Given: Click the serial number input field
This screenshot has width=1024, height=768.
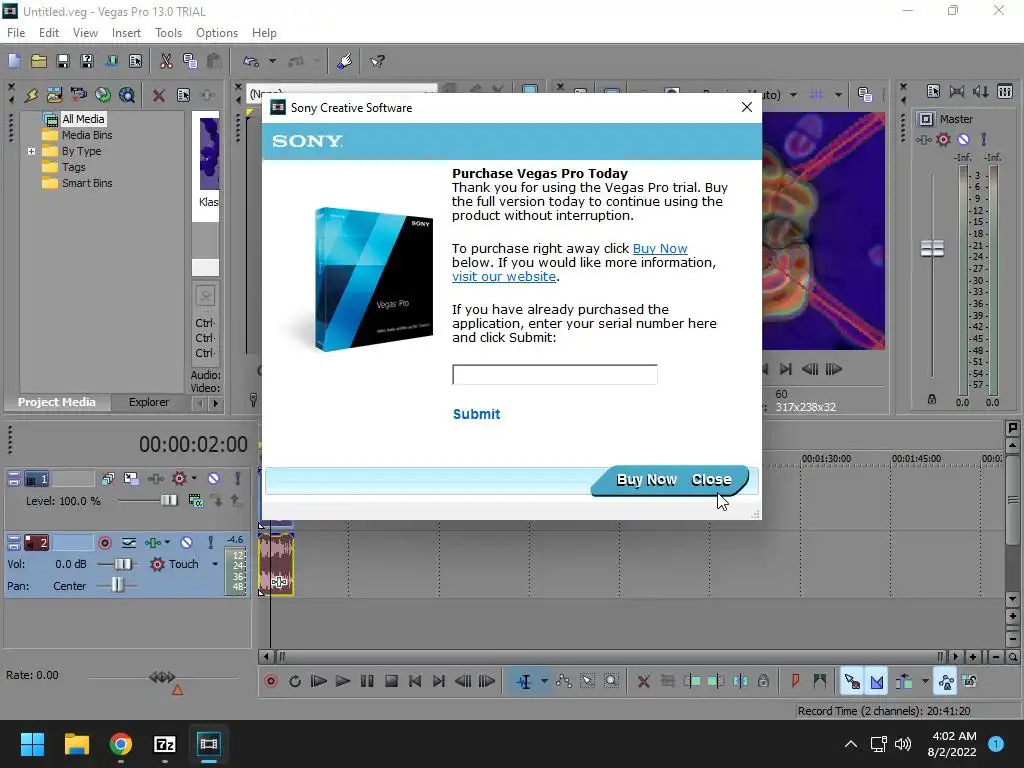Looking at the screenshot, I should coord(554,375).
